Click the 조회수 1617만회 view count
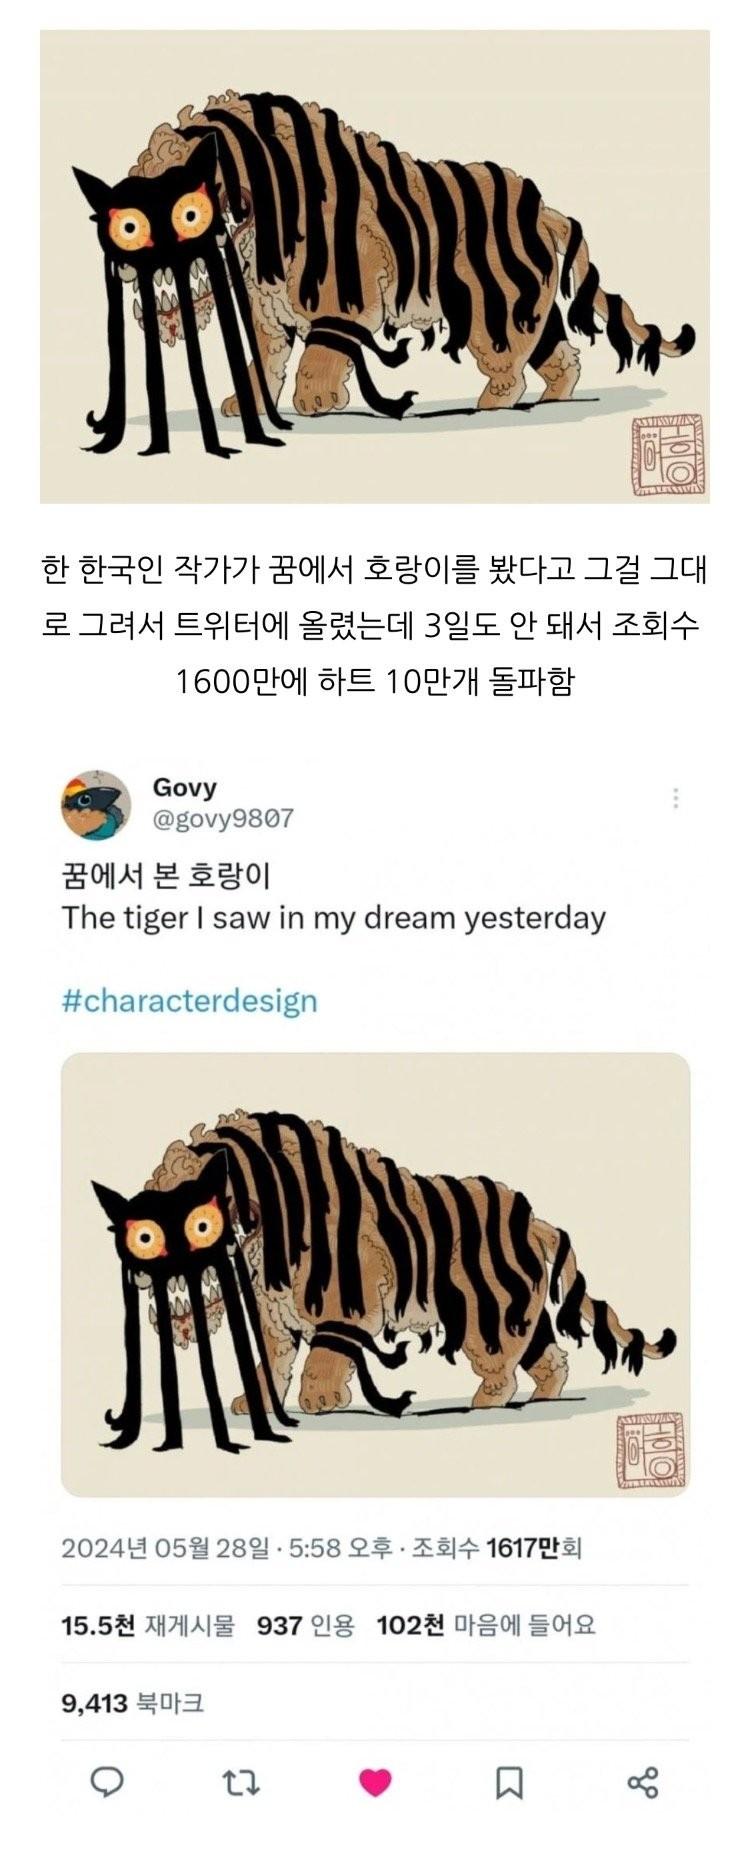The image size is (750, 1859). [x=496, y=1548]
